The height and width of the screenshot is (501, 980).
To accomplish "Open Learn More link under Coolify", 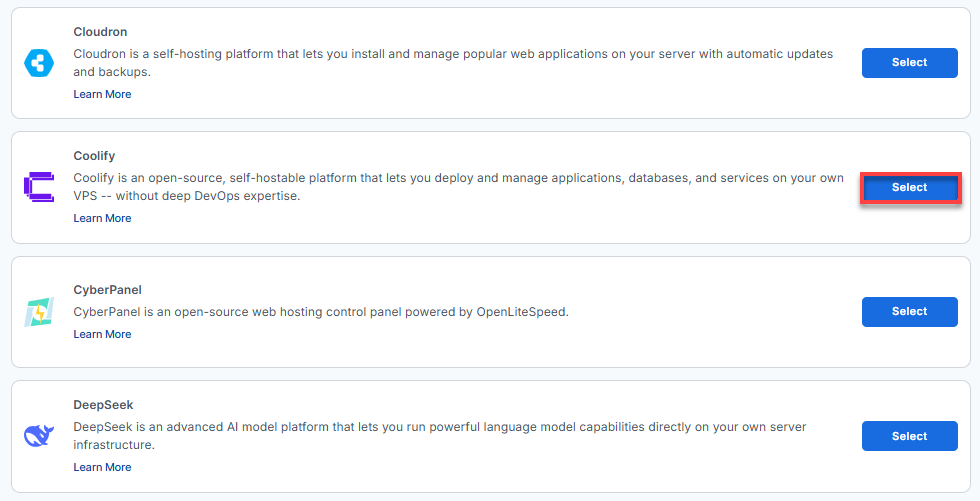I will [102, 218].
